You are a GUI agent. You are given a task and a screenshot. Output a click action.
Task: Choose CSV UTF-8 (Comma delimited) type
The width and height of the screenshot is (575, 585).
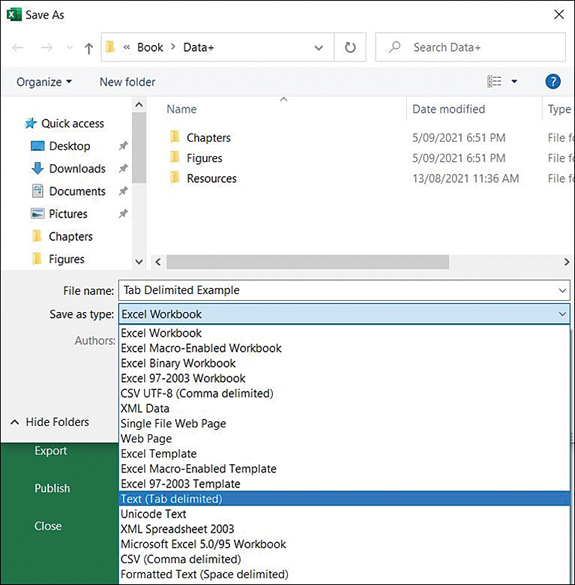pyautogui.click(x=344, y=393)
